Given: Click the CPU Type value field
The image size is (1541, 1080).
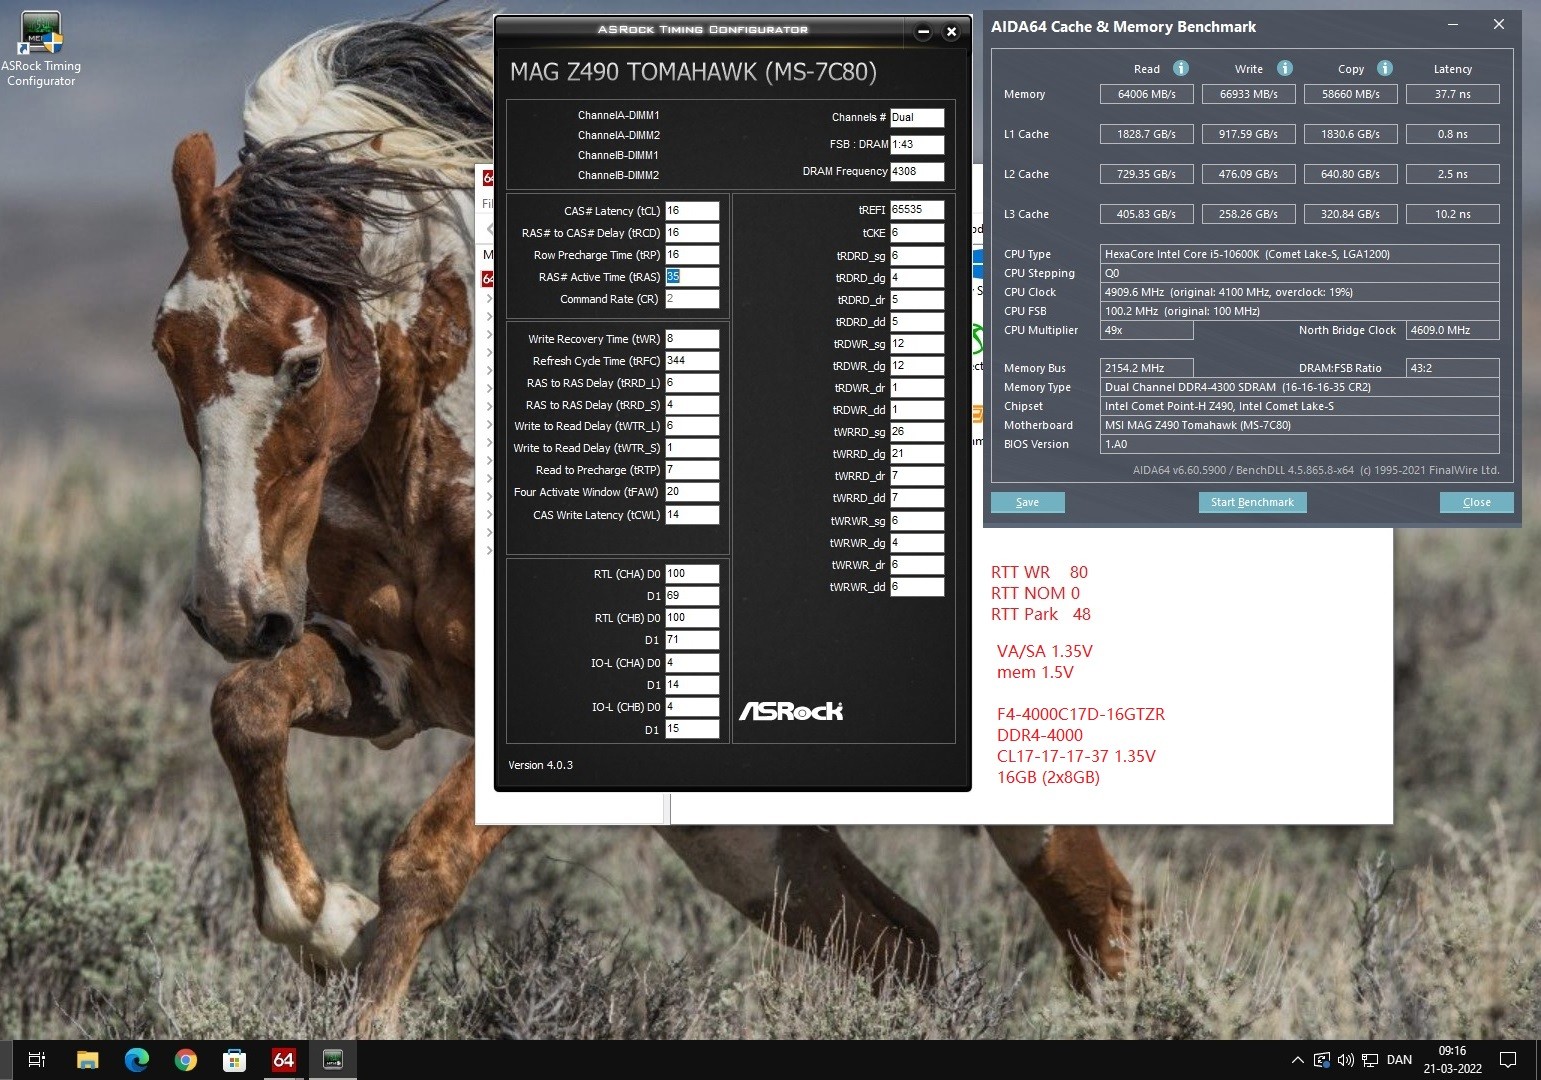Looking at the screenshot, I should [x=1299, y=254].
